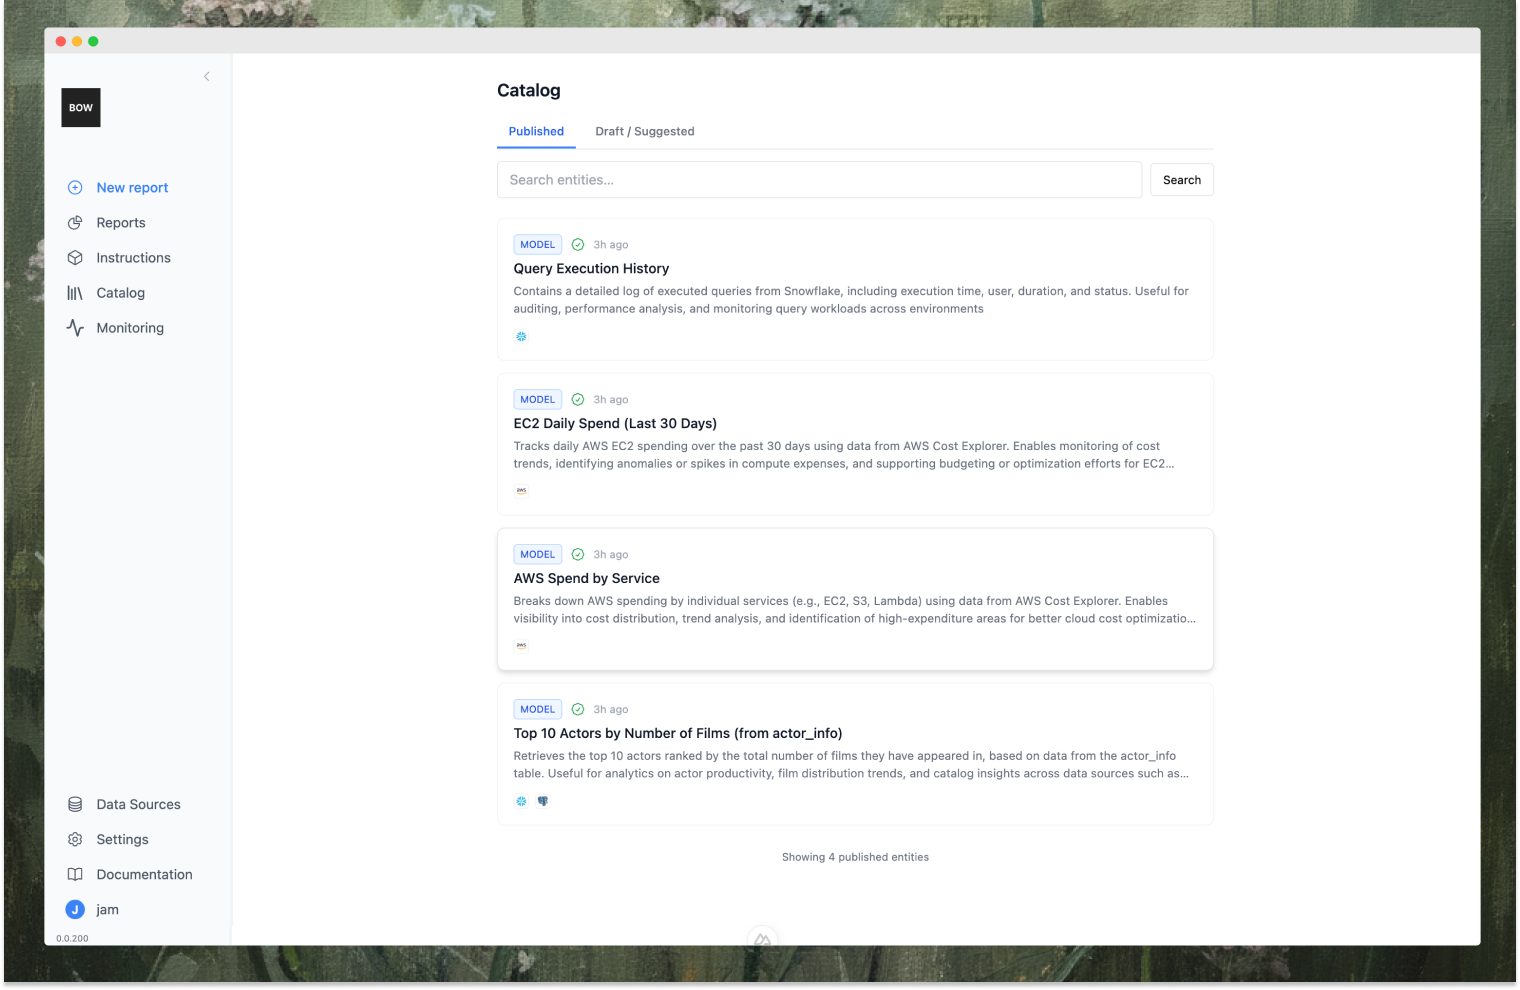
Task: Go to the Reports page
Action: pos(121,223)
